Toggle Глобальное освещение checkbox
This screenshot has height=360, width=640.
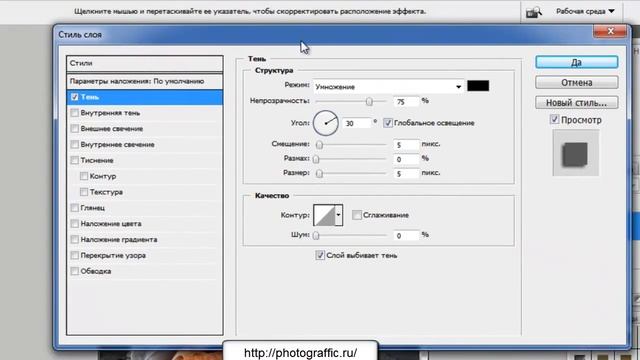pyautogui.click(x=388, y=123)
